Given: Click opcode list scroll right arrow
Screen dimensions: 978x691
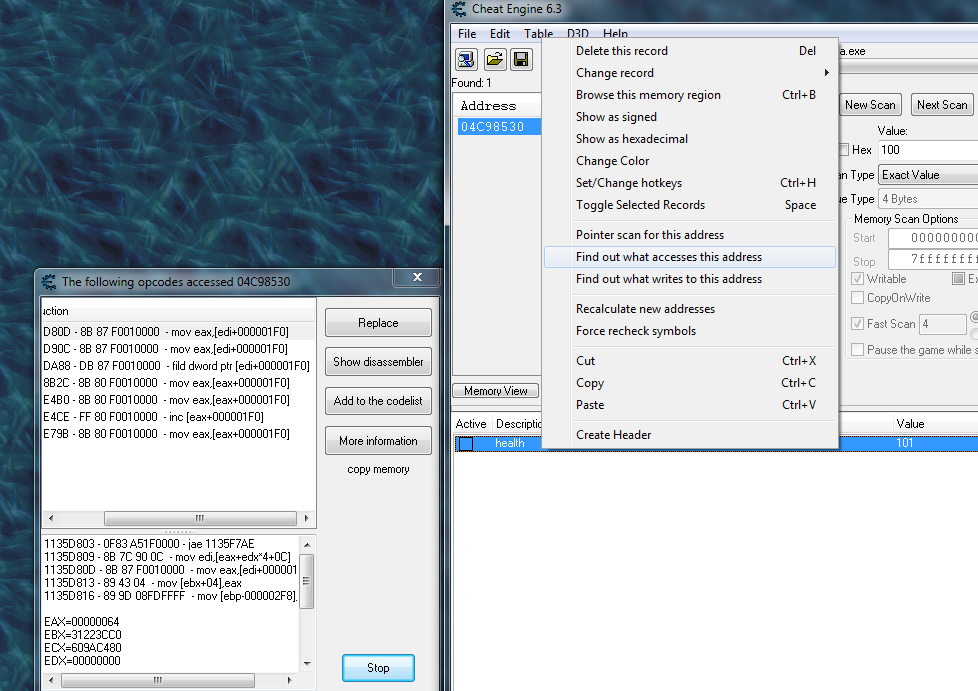Looking at the screenshot, I should [306, 518].
